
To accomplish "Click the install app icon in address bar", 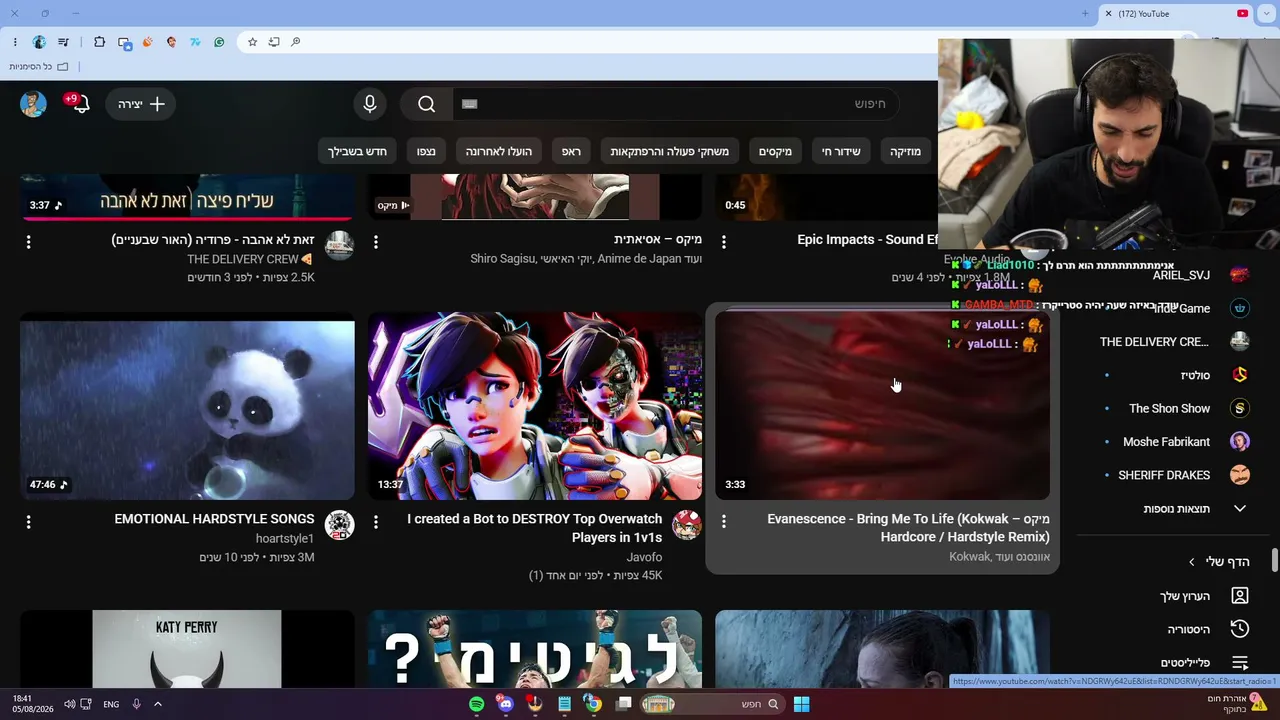I will (x=273, y=42).
